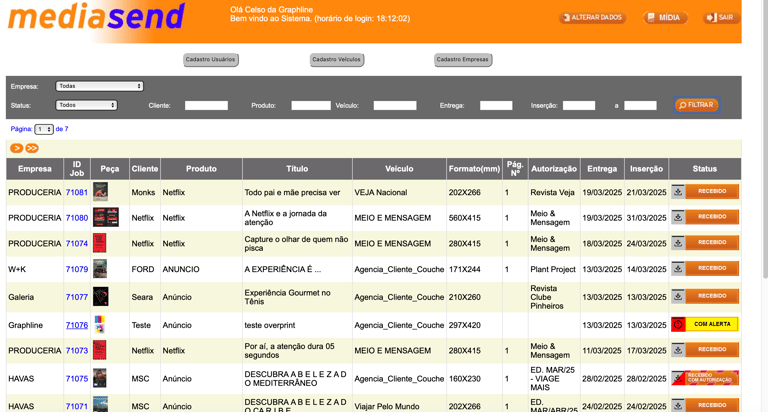Open job link 71077
Viewport: 768px width, 412px height.
[77, 297]
